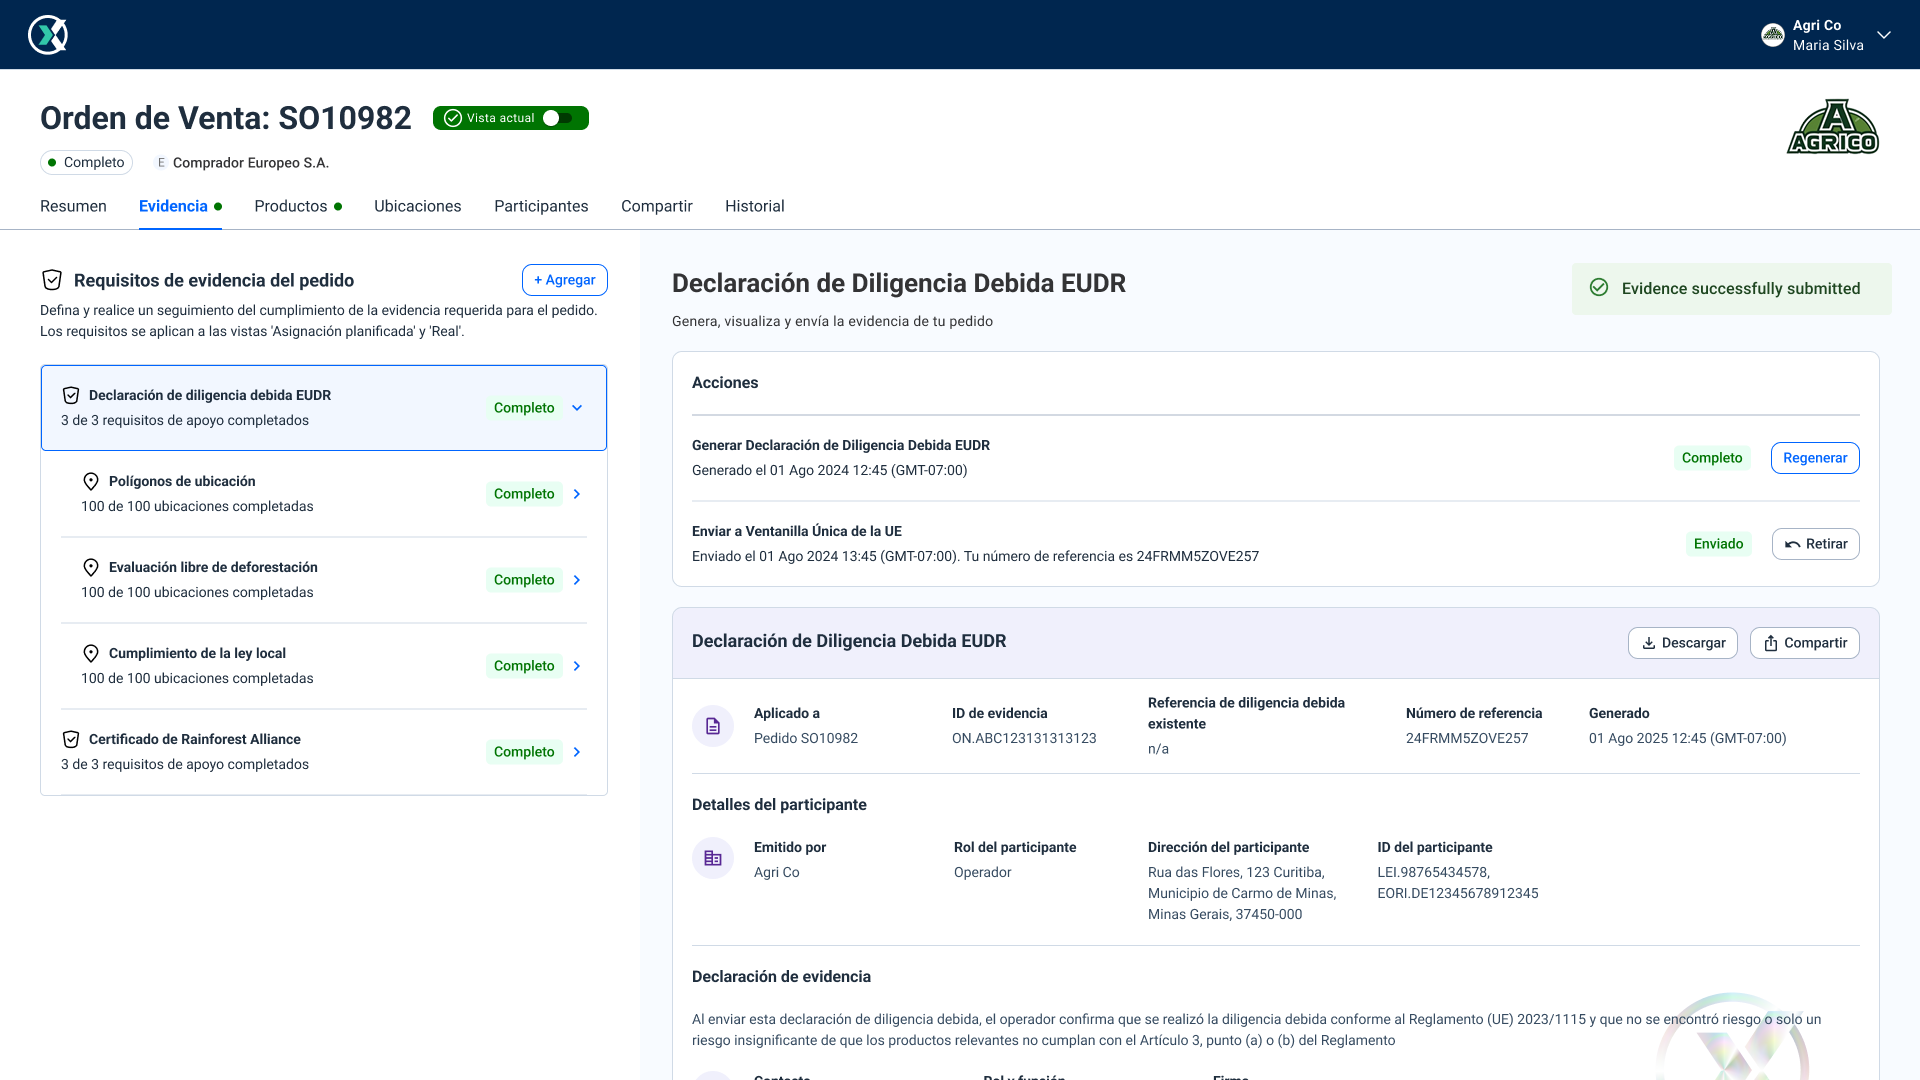Click the Pedido SO10982 value

coord(806,738)
